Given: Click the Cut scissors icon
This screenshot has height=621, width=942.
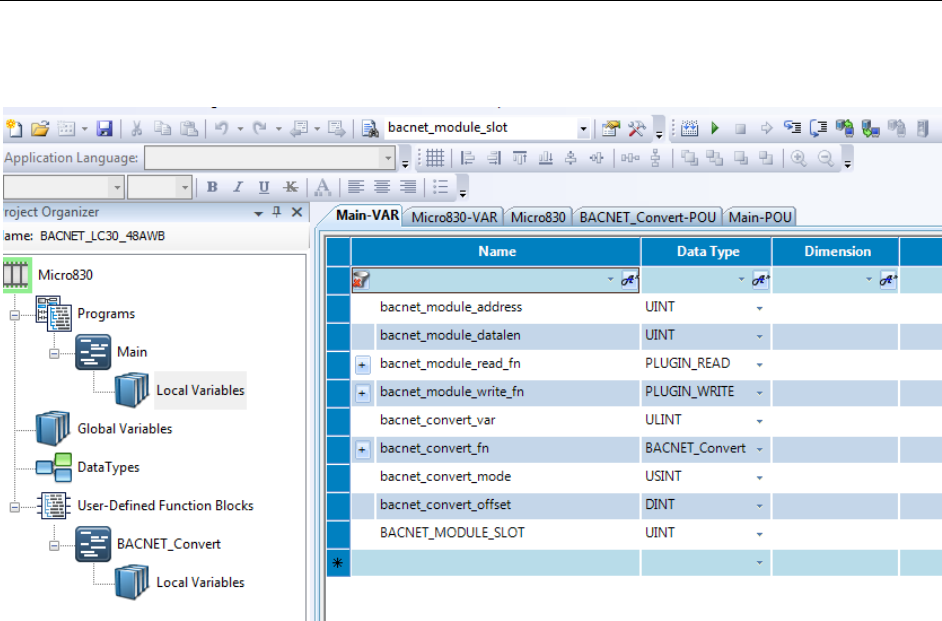Looking at the screenshot, I should 137,129.
